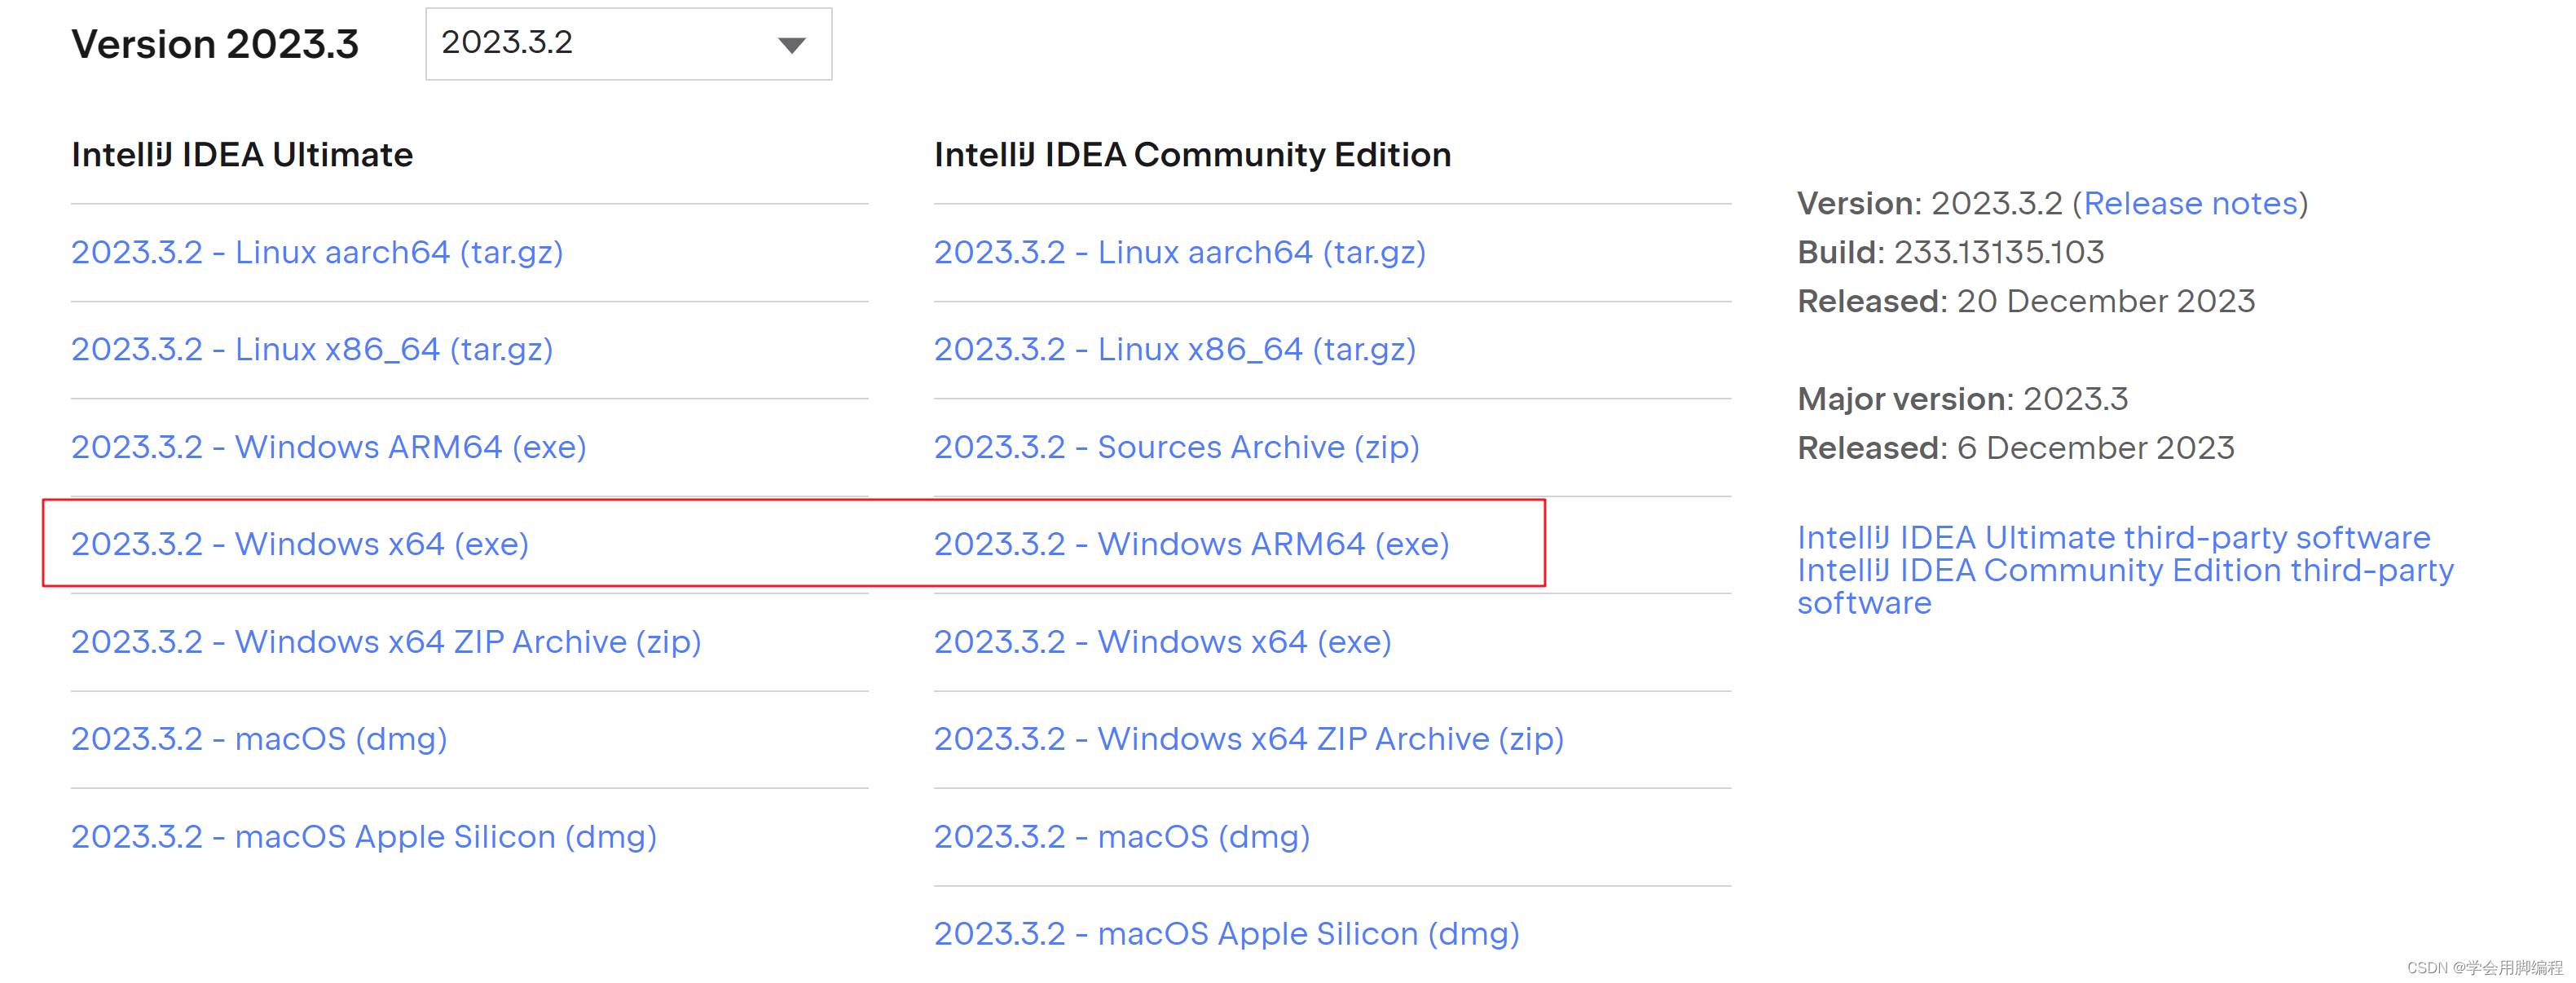2576x983 pixels.
Task: Download Community macOS Apple Silicon dmg
Action: coord(1227,934)
